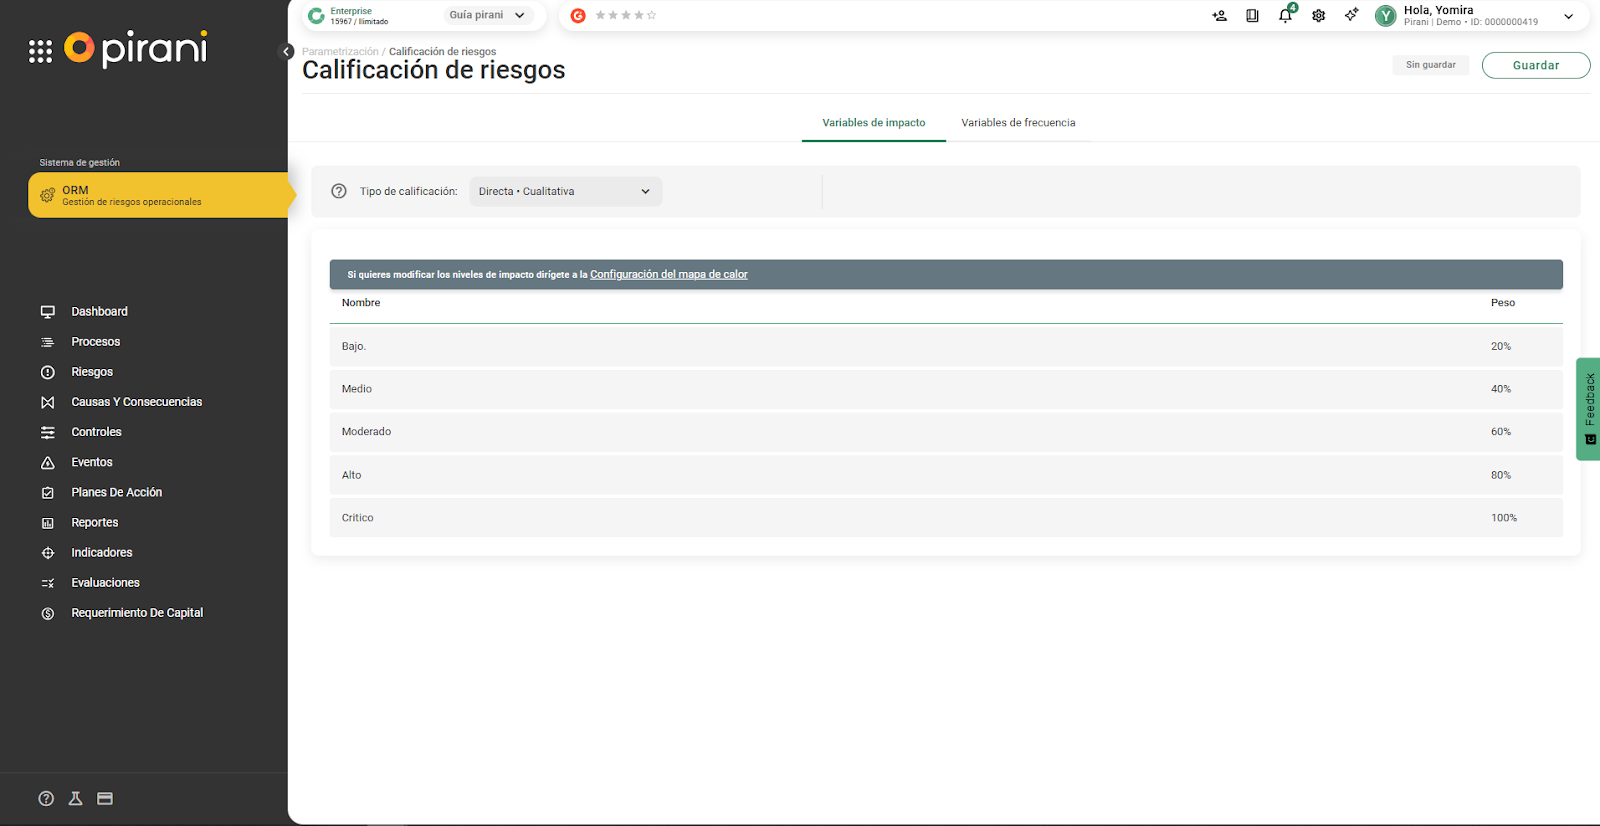The image size is (1600, 826).
Task: Open the app grid launcher icon
Action: point(40,51)
